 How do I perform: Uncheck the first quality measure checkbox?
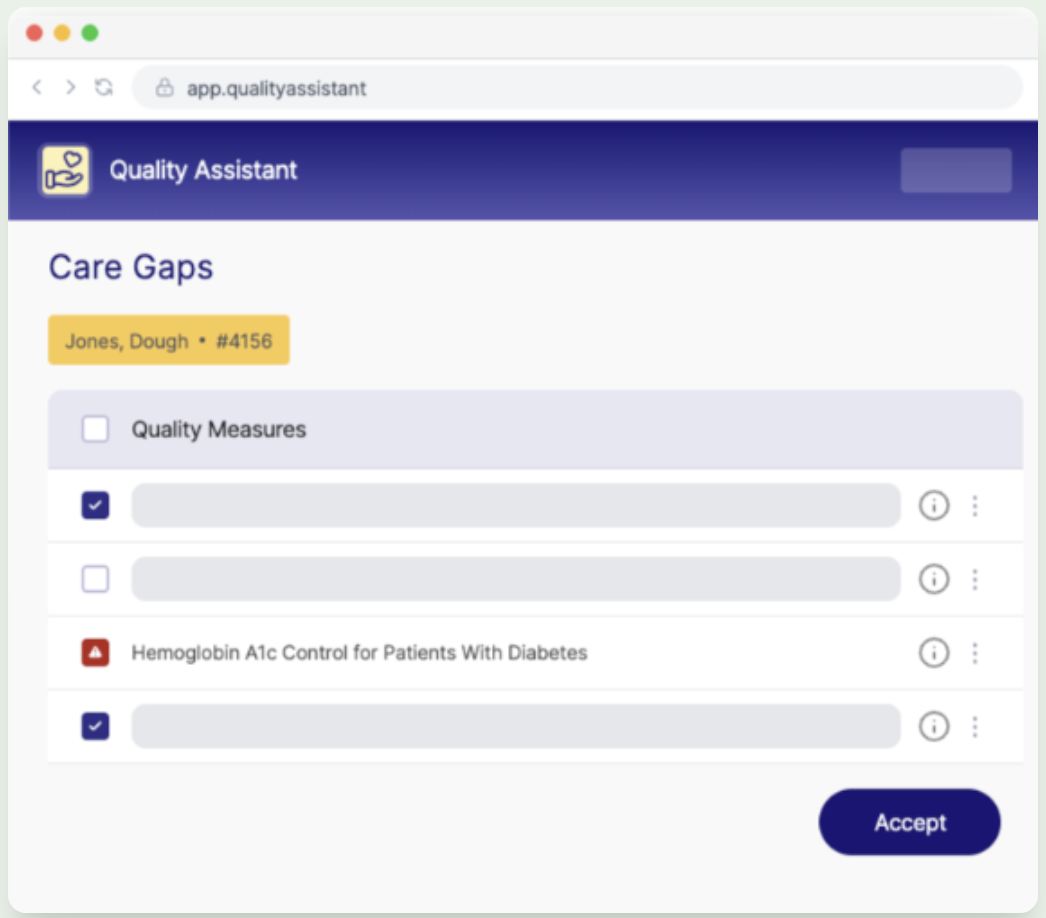[x=95, y=506]
